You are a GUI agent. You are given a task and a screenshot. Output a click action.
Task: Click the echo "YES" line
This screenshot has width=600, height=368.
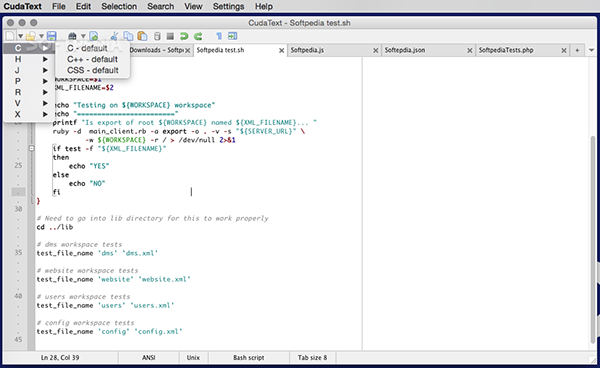pyautogui.click(x=89, y=166)
